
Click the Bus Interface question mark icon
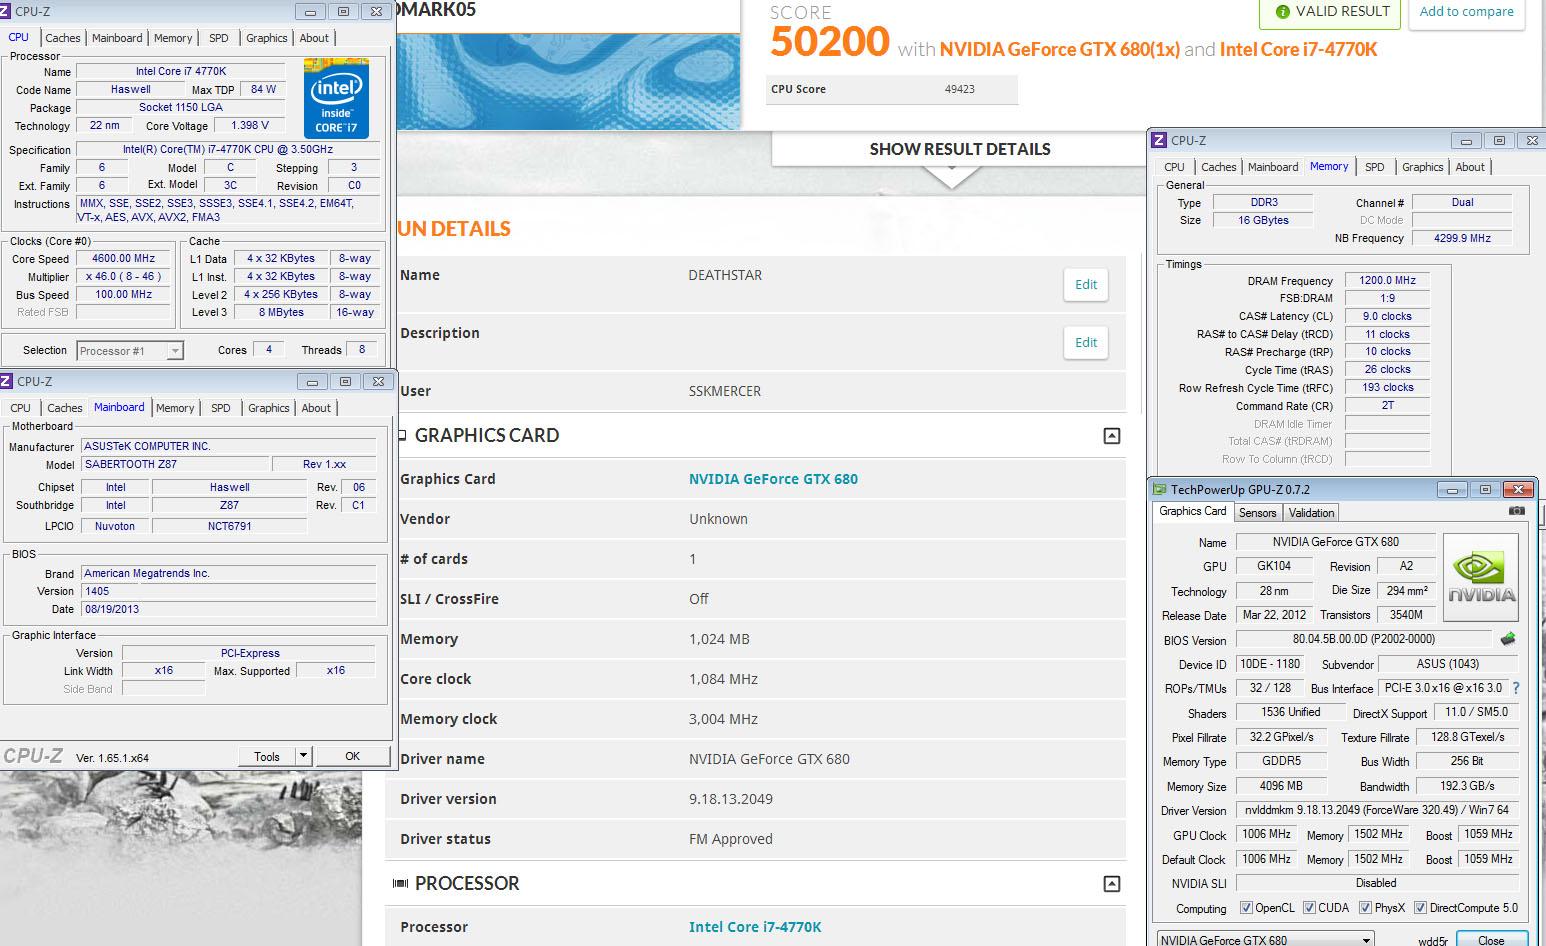coord(1516,688)
